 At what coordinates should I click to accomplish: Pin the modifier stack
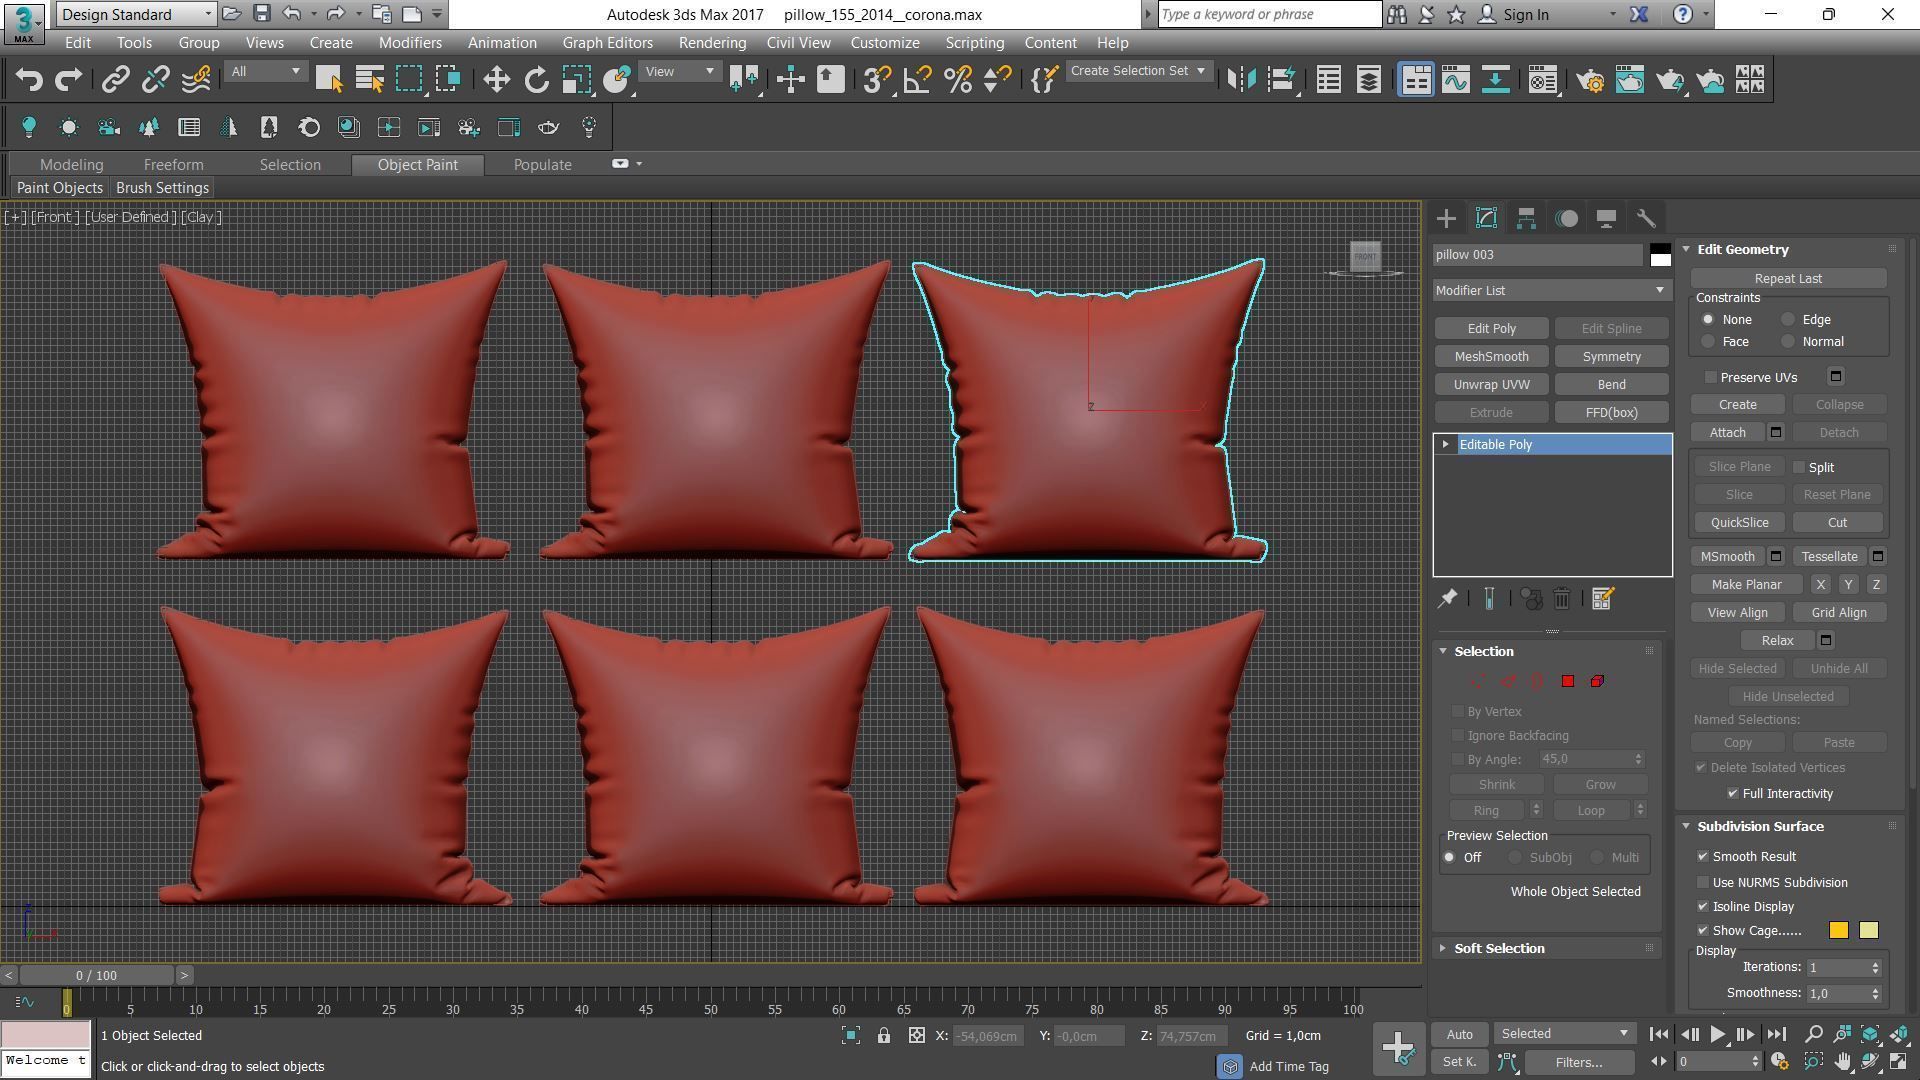1447,598
